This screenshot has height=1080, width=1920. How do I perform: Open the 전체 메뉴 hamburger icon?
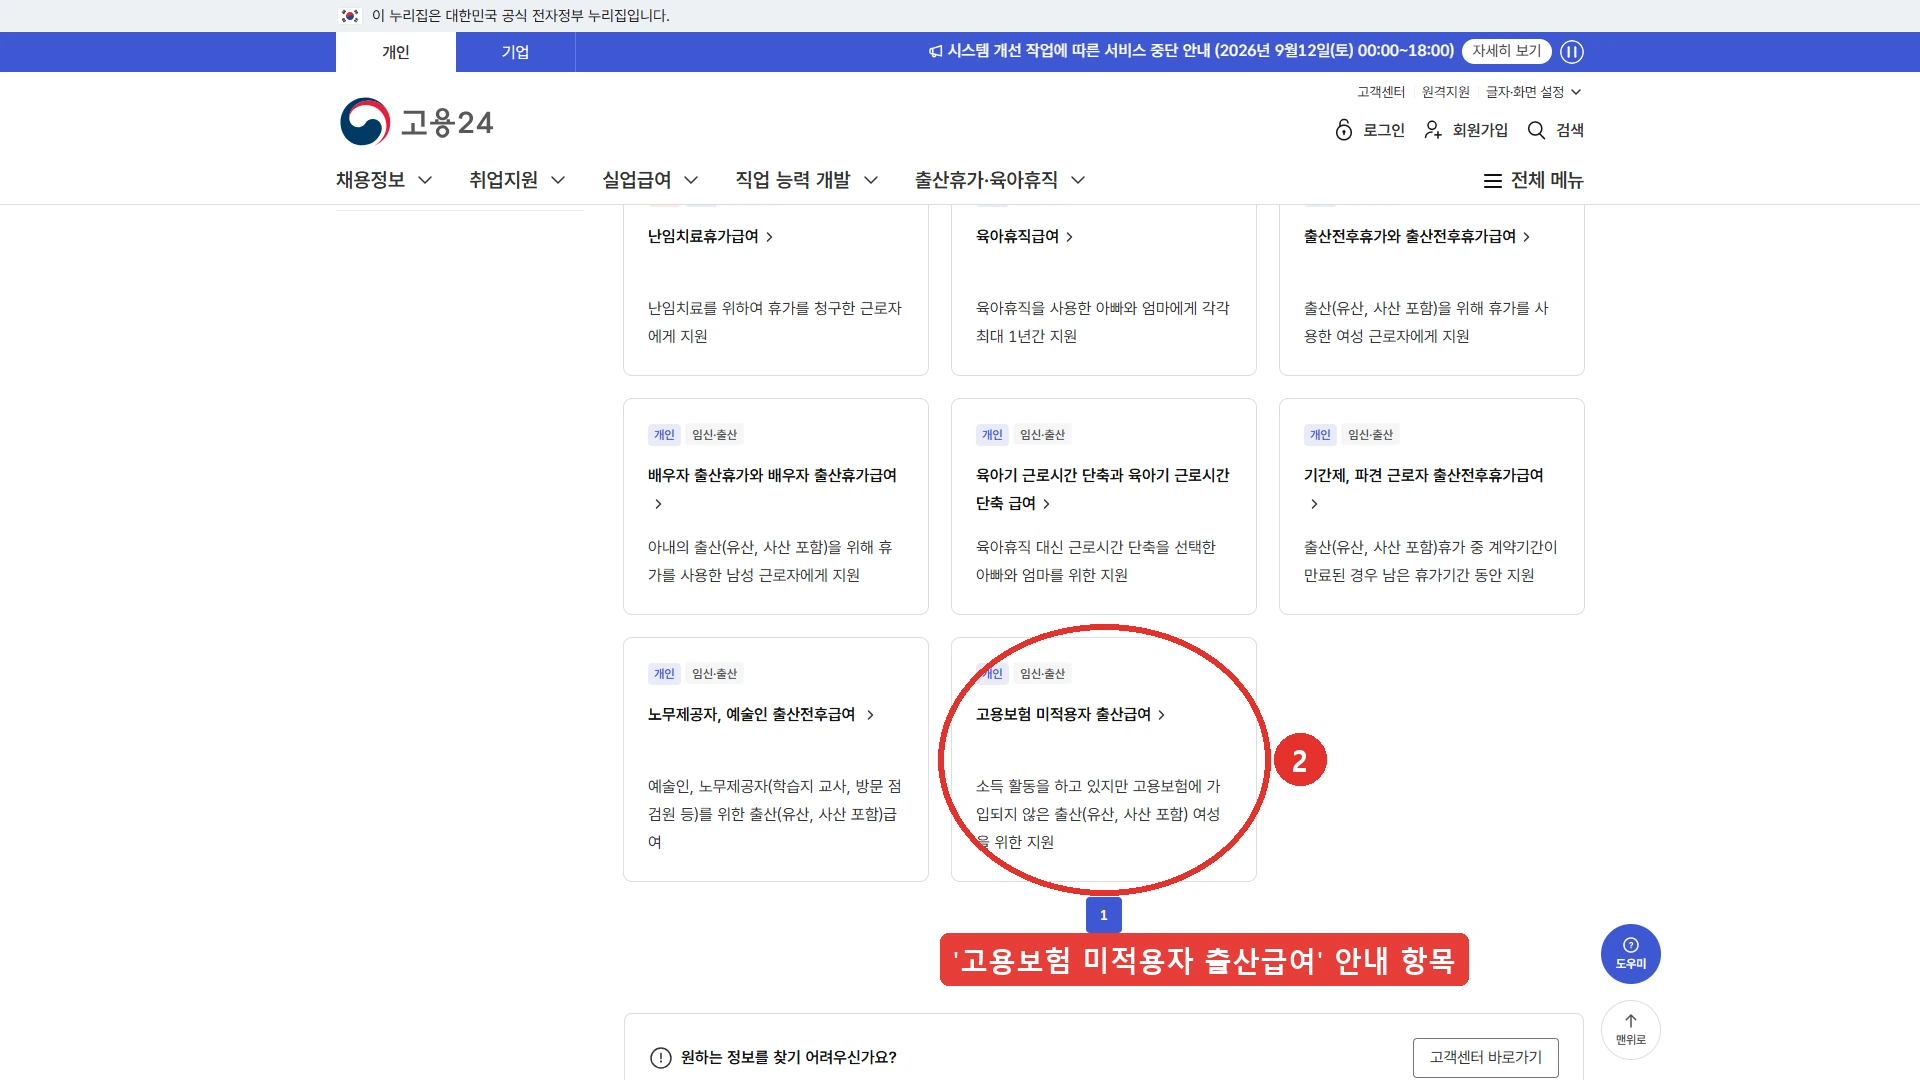click(1492, 181)
